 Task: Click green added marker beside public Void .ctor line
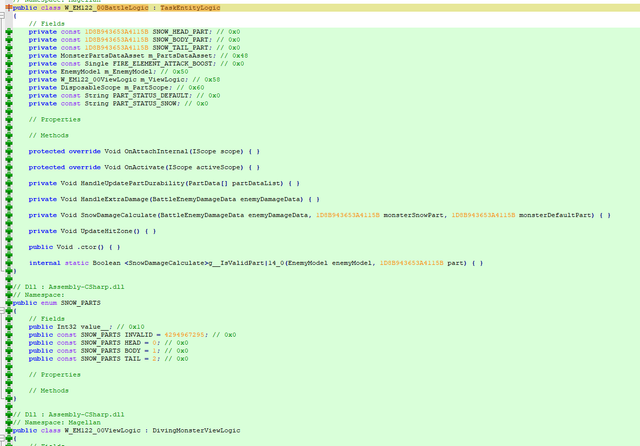point(9,246)
